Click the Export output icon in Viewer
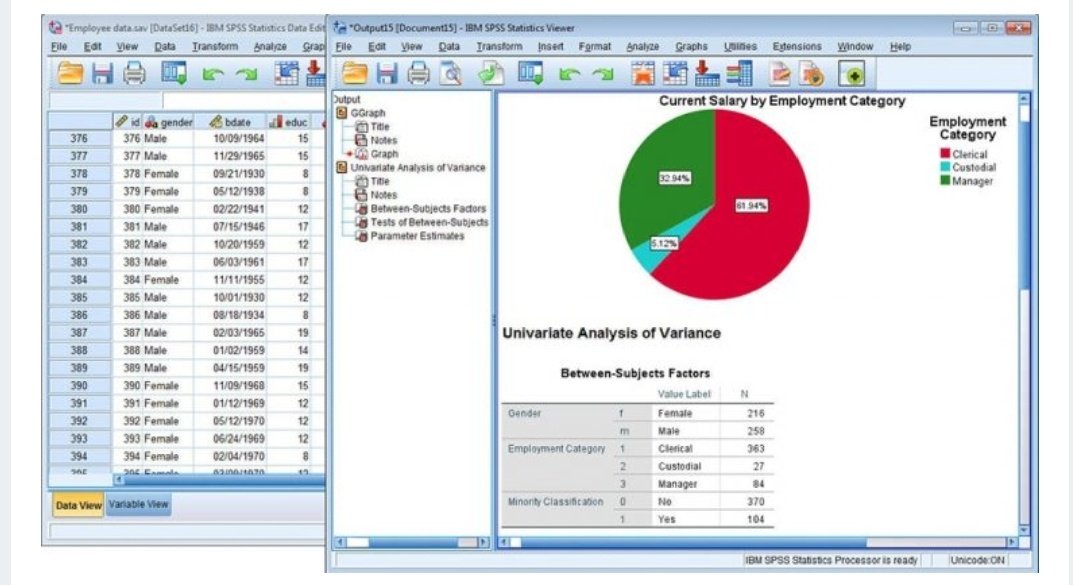 pos(491,73)
